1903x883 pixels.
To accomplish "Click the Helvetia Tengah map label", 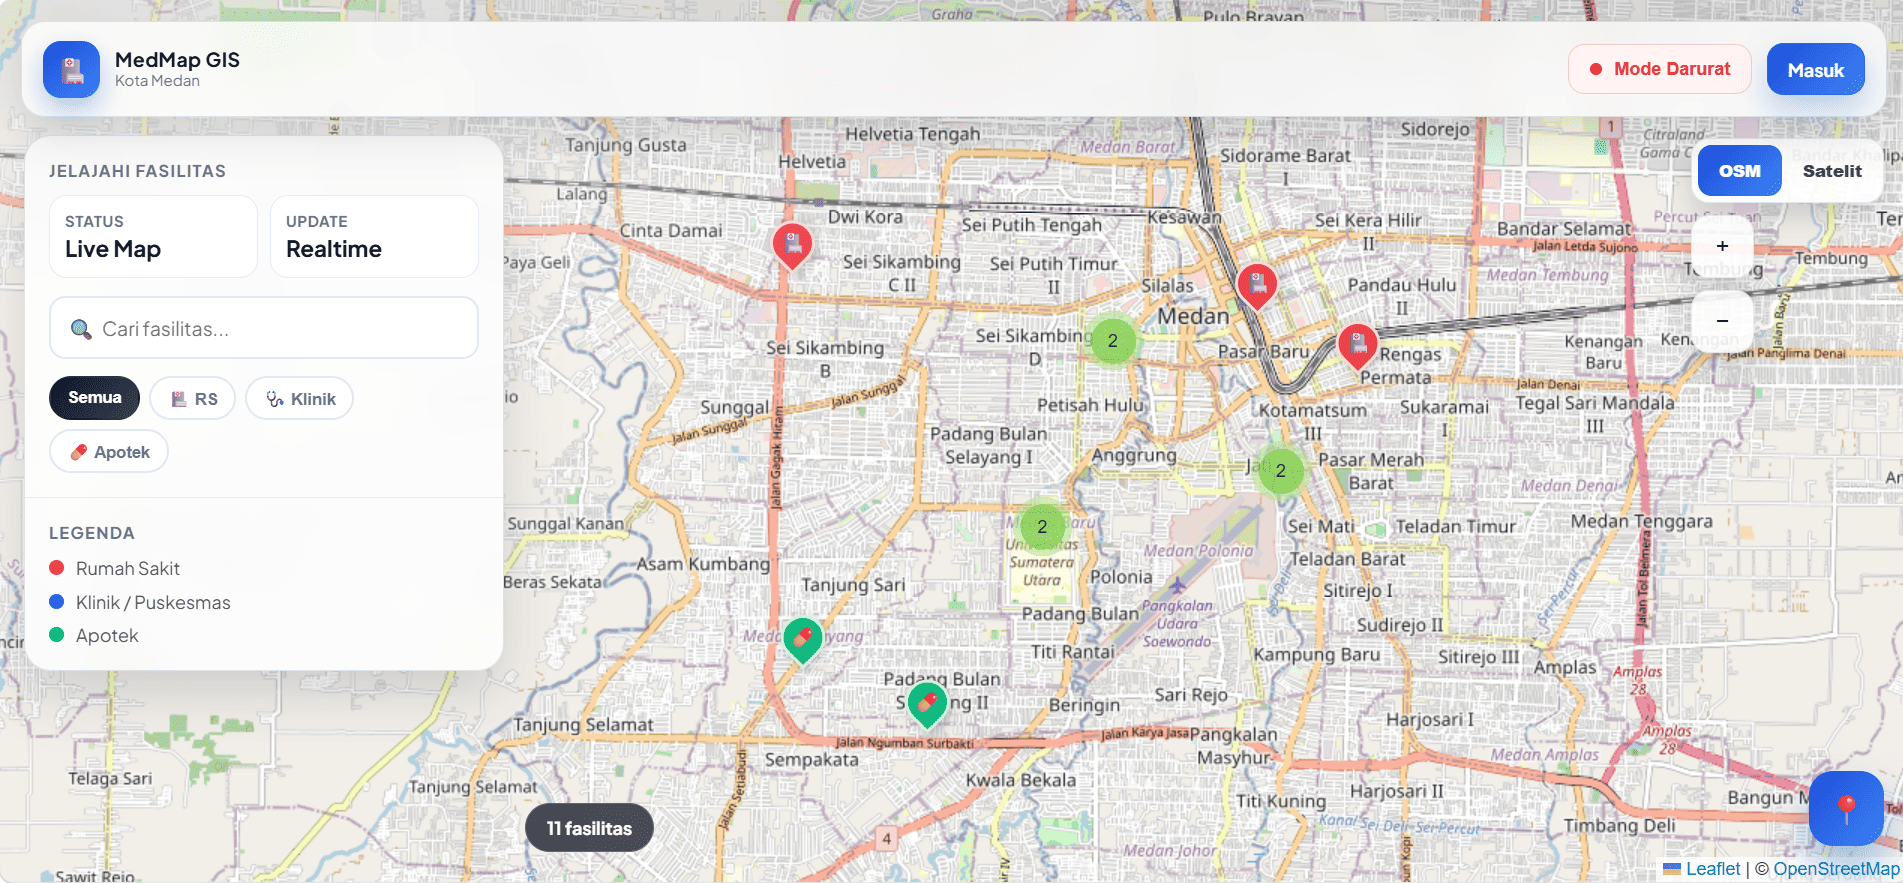I will [912, 134].
